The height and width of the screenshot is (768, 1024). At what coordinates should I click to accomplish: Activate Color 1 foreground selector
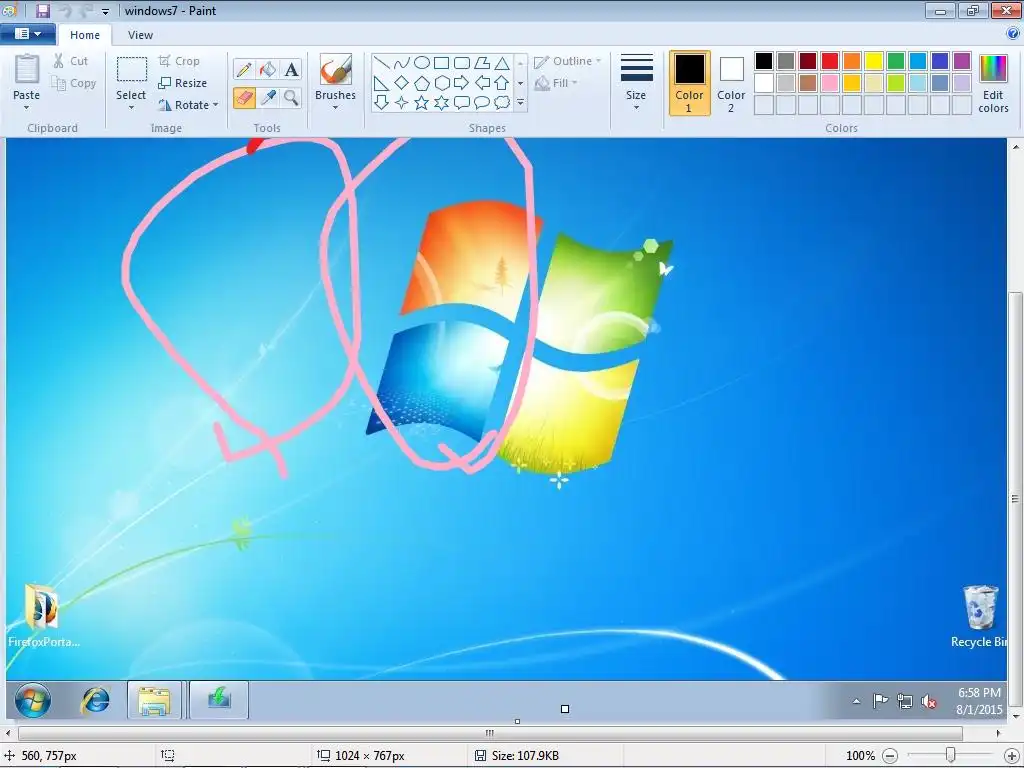coord(690,83)
